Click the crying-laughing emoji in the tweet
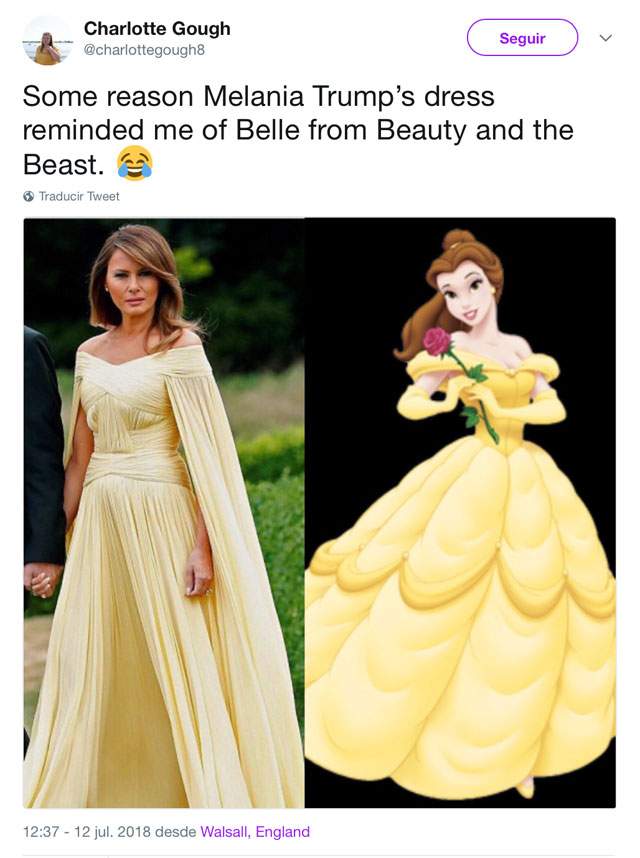The height and width of the screenshot is (858, 640). coord(135,163)
